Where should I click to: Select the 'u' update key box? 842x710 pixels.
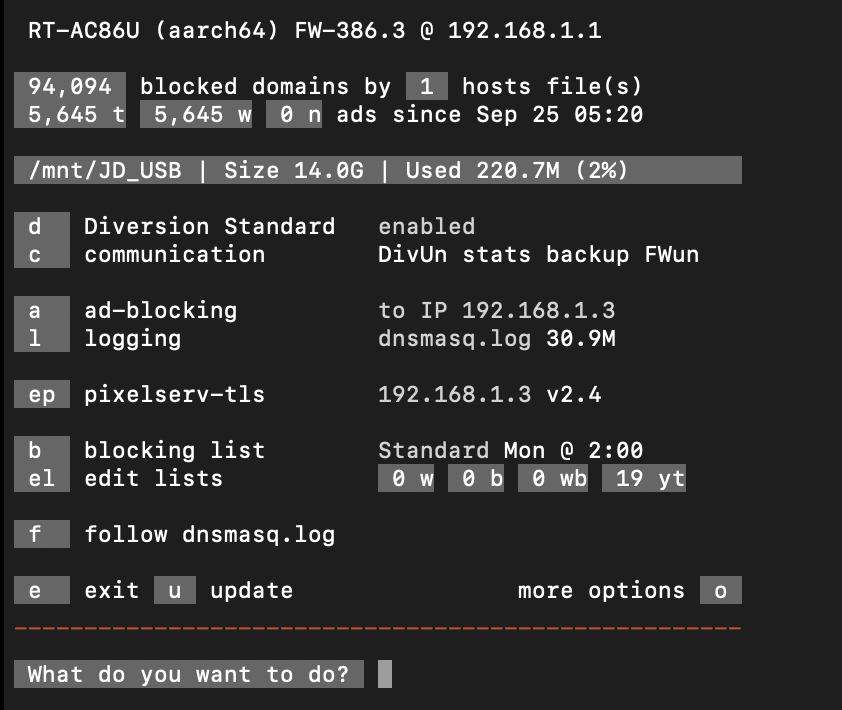175,590
